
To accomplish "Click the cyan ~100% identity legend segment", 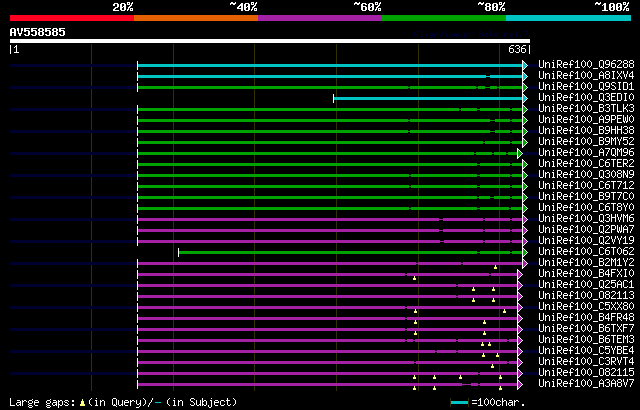I will (x=568, y=18).
